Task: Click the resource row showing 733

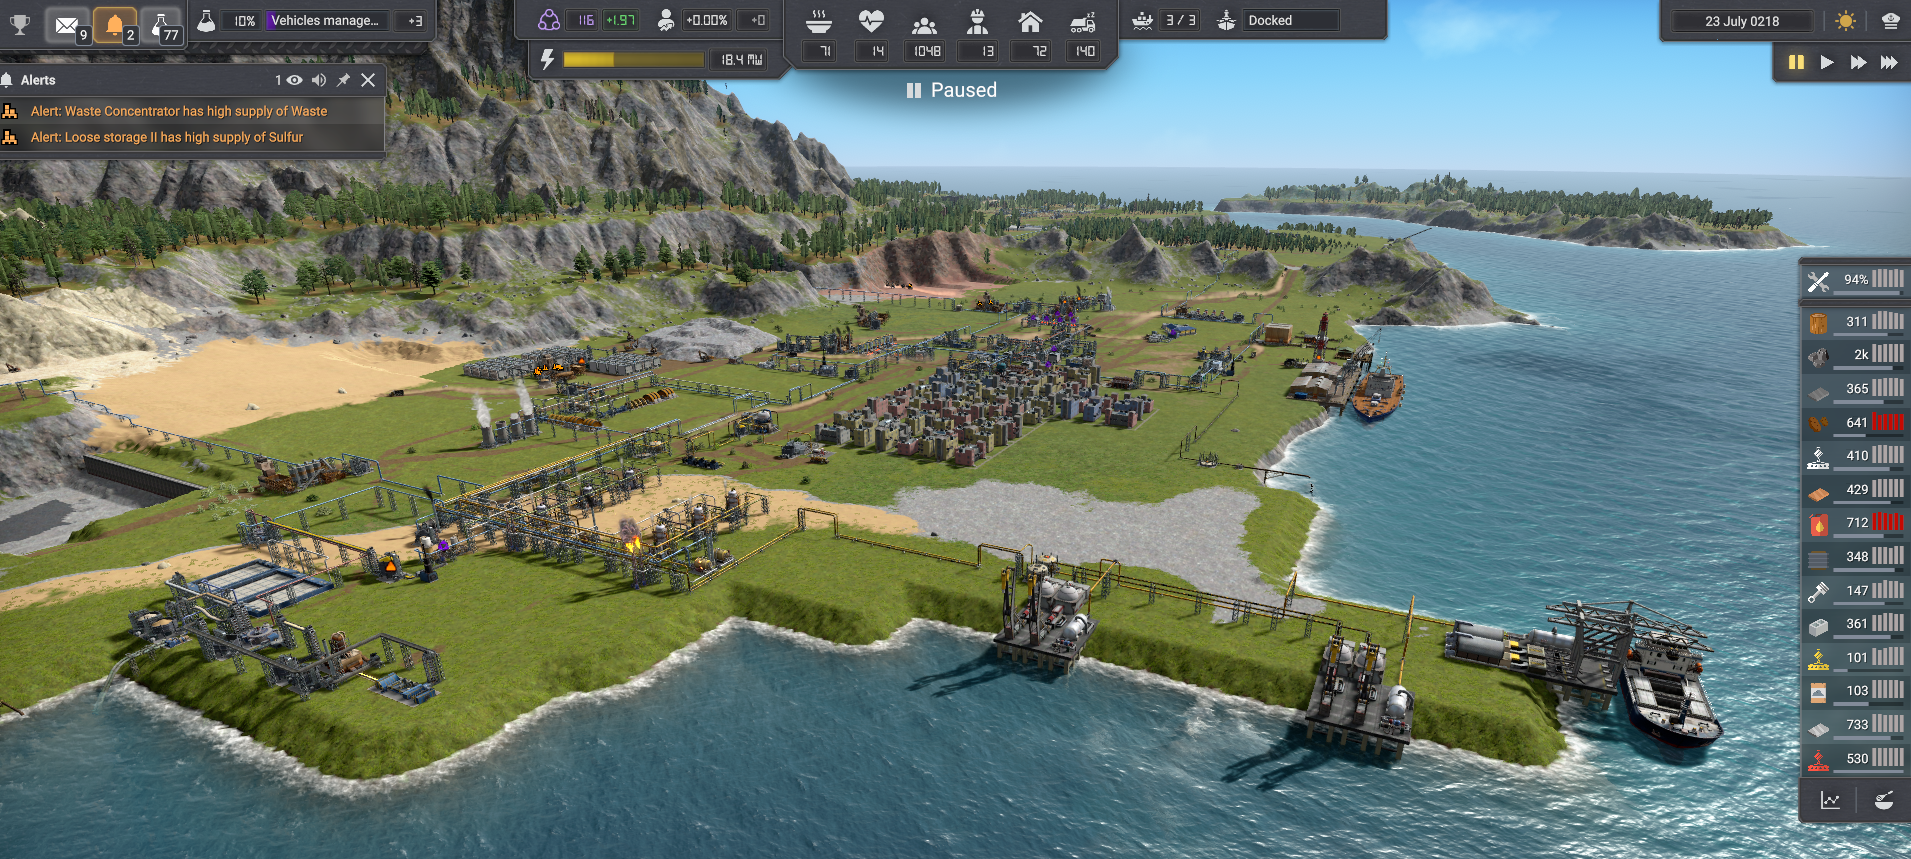Action: [1855, 724]
